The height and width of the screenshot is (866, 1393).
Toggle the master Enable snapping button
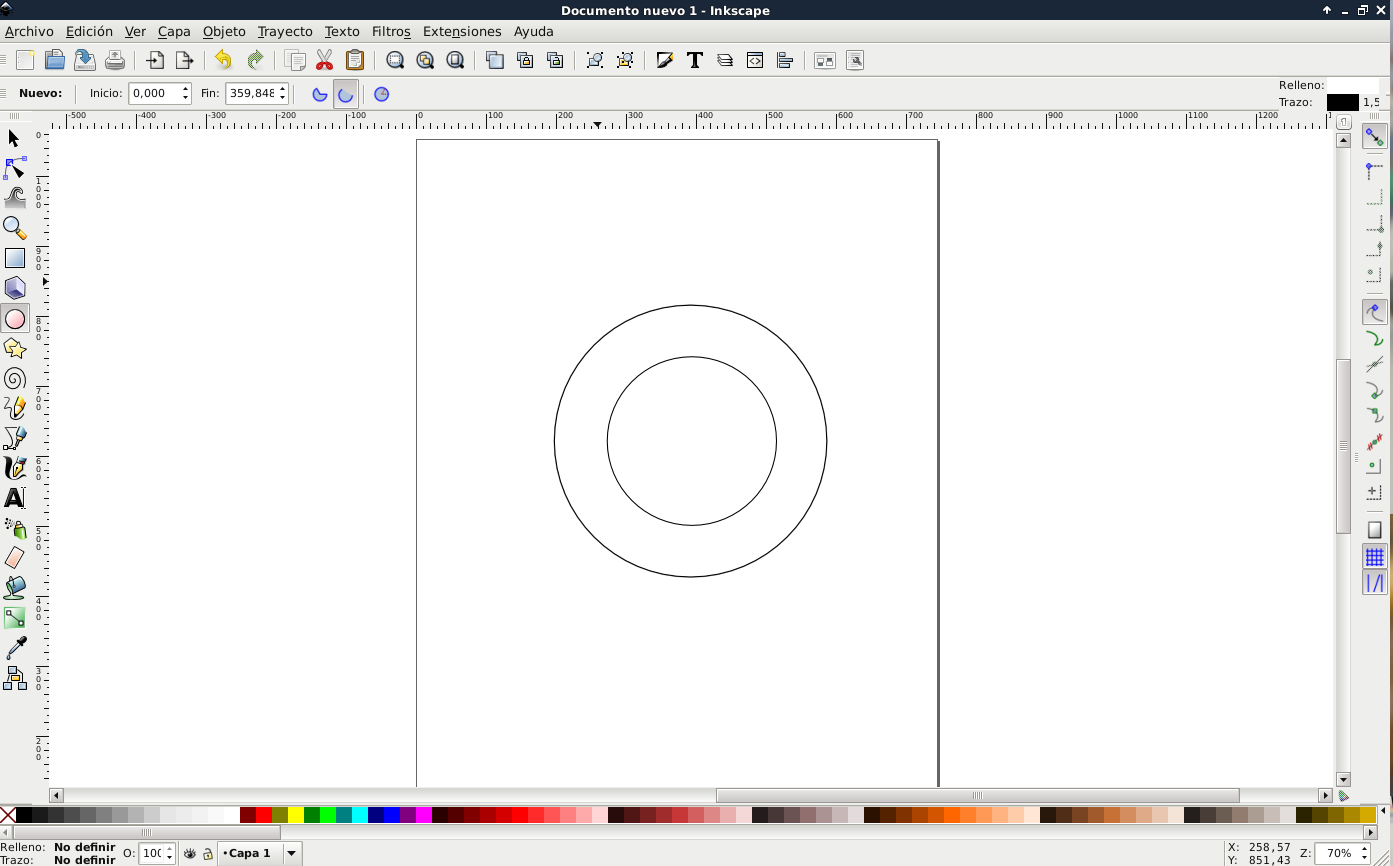point(1375,137)
